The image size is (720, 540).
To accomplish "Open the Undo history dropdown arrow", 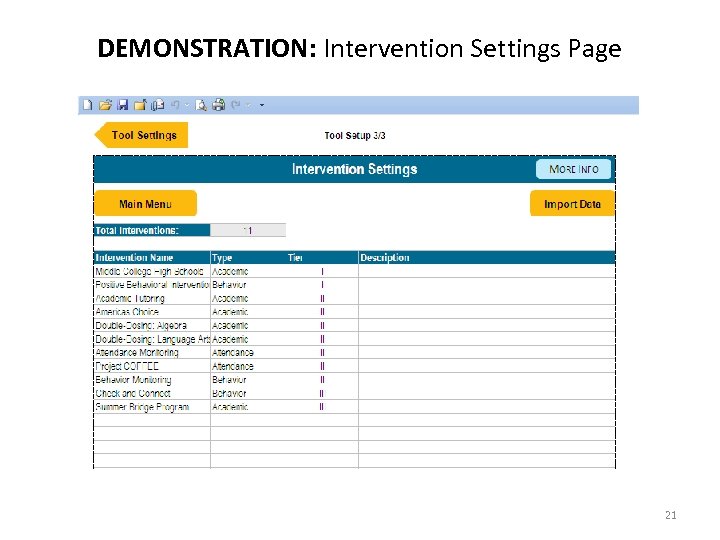I will click(x=187, y=105).
